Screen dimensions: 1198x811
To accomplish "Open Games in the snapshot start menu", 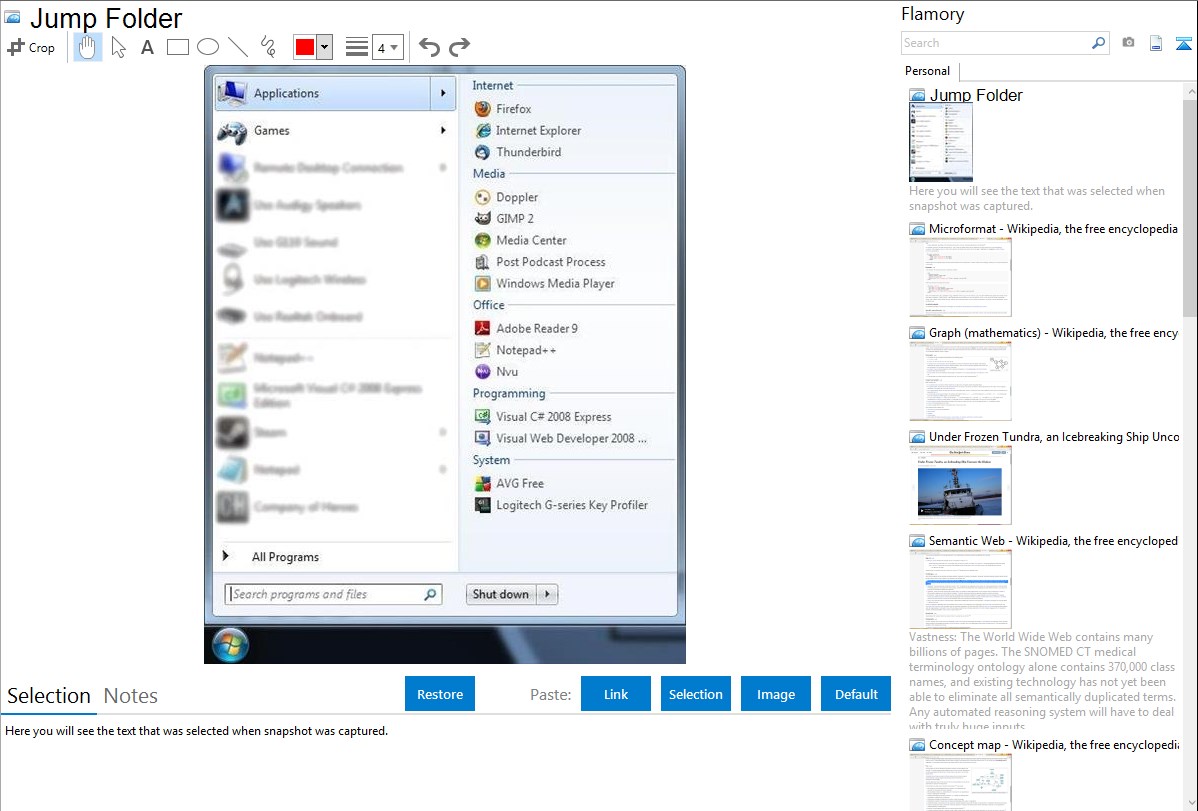I will [335, 131].
